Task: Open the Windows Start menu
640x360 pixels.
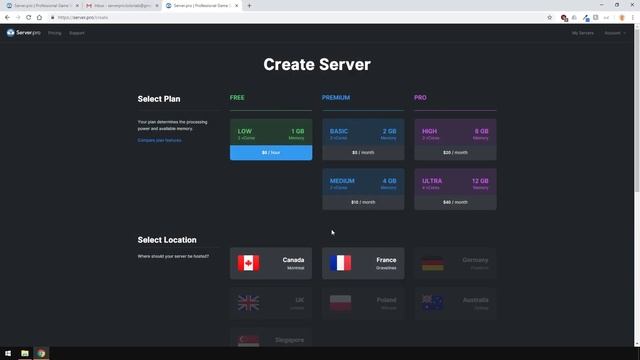Action: [x=8, y=353]
